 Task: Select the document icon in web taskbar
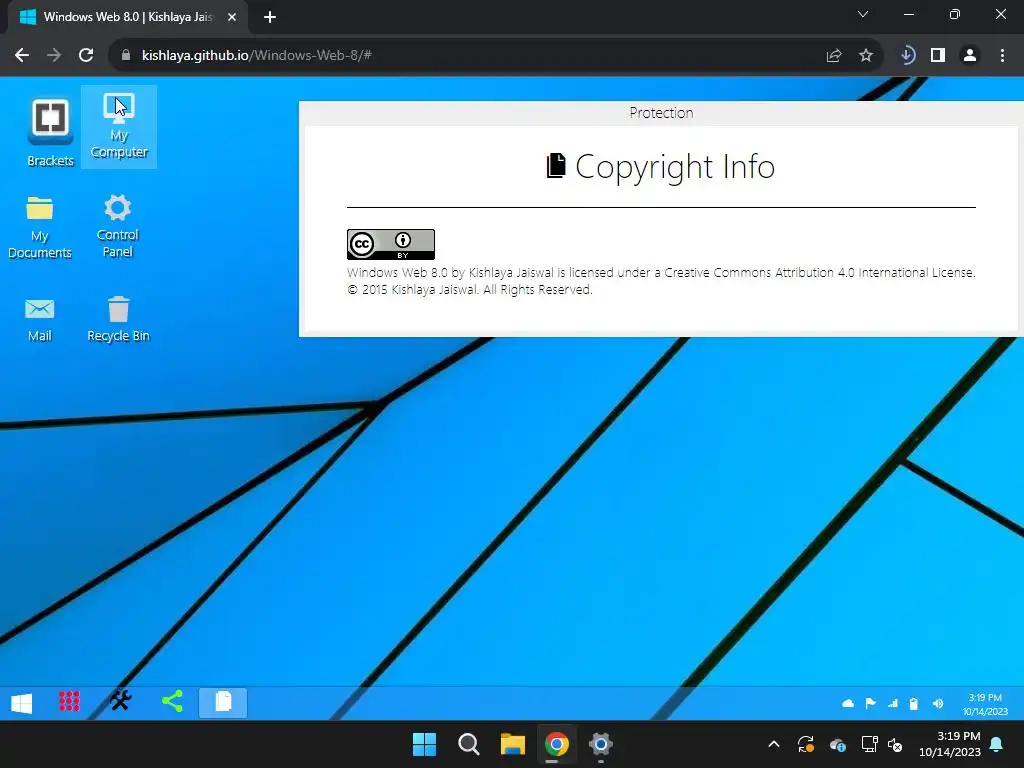(223, 702)
